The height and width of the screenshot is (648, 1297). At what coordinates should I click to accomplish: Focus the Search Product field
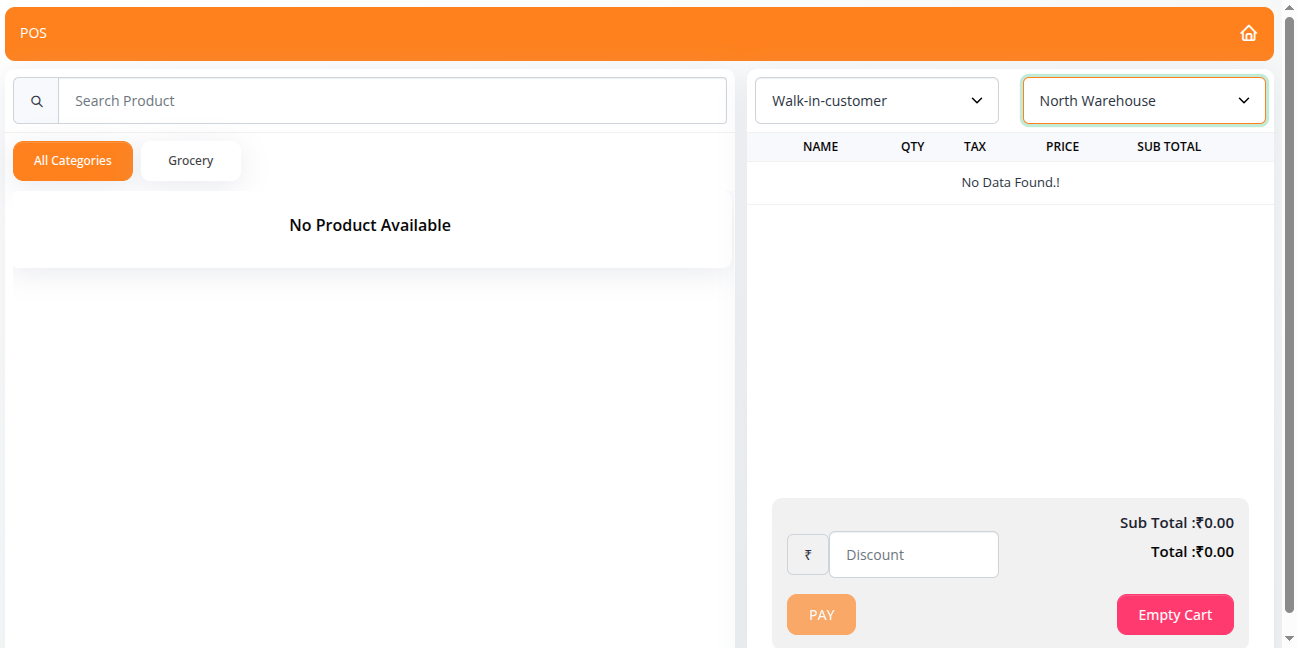click(x=392, y=101)
